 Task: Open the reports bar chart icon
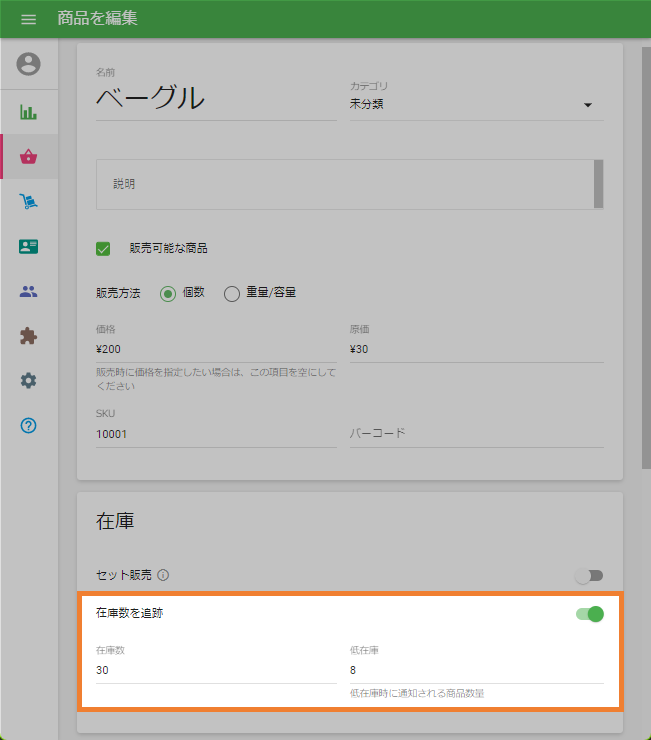pos(28,112)
